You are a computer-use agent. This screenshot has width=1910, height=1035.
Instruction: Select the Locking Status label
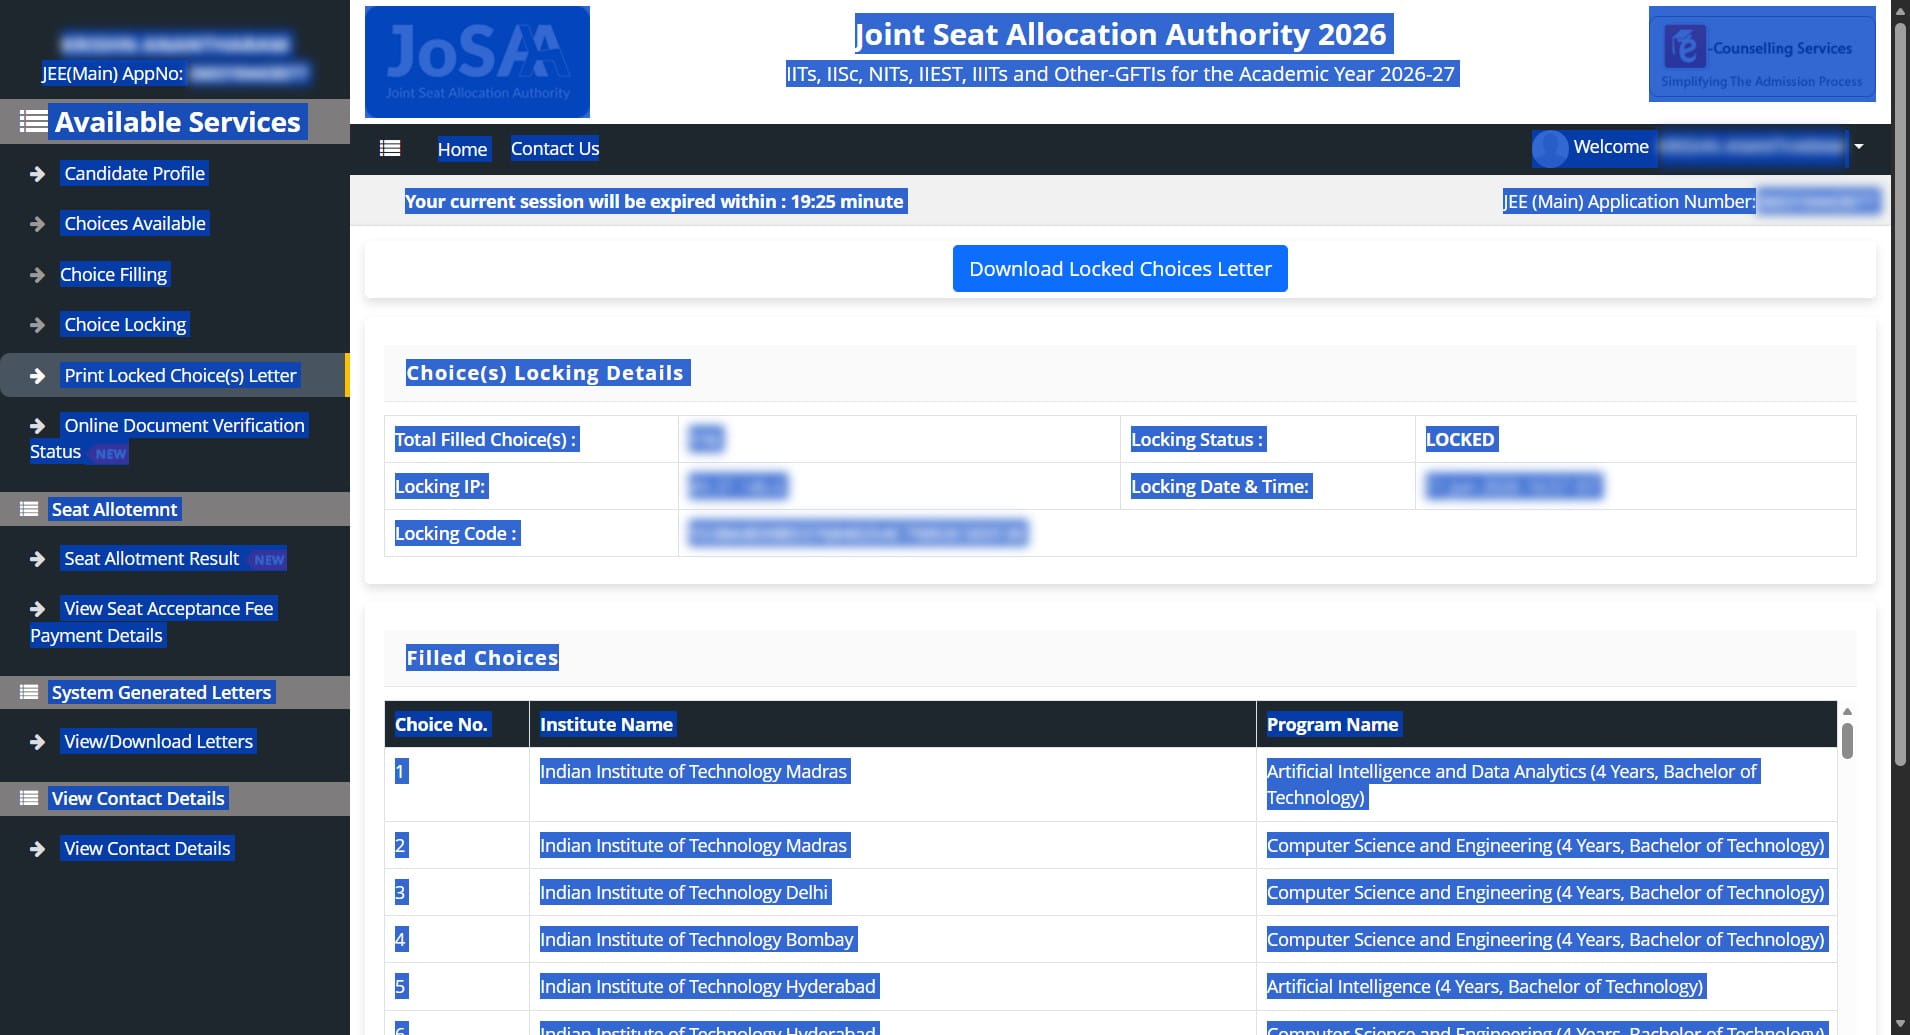(x=1197, y=439)
